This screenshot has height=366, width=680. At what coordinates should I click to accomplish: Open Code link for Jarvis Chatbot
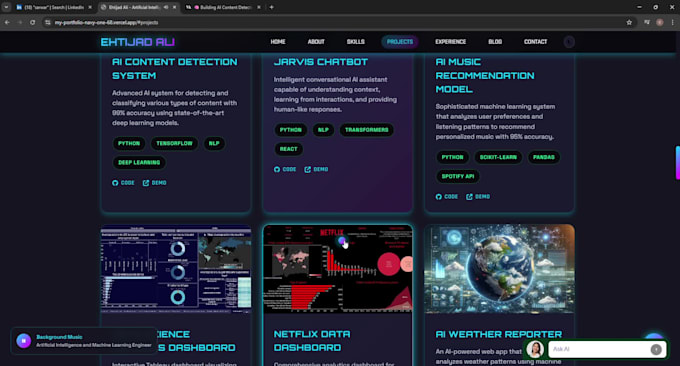tap(285, 170)
